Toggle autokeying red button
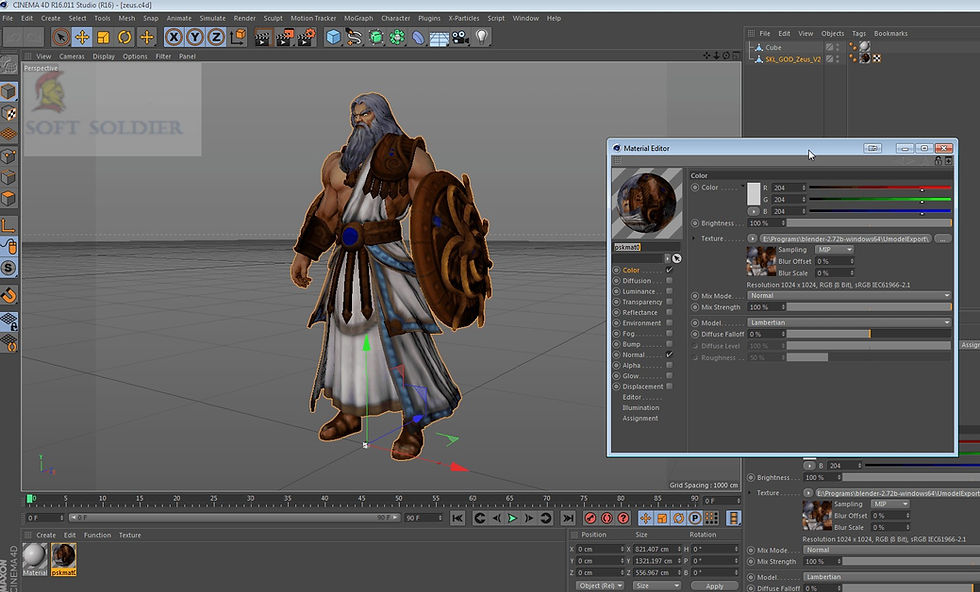The width and height of the screenshot is (980, 592). [606, 518]
